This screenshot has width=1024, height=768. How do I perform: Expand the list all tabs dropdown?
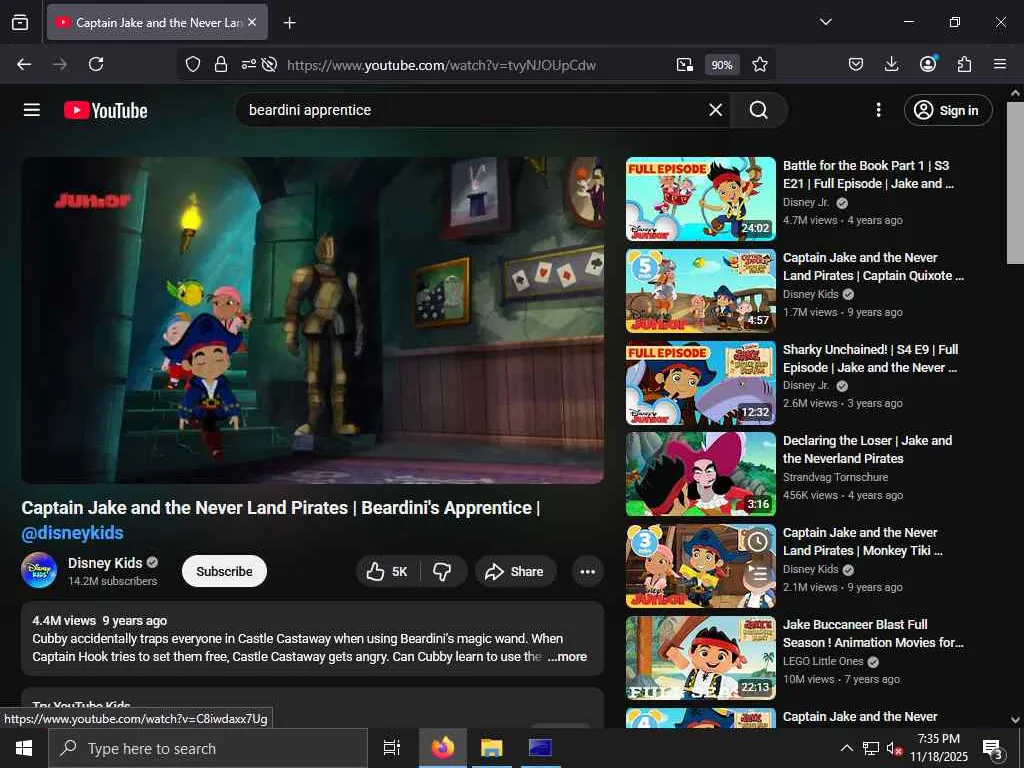click(x=826, y=22)
